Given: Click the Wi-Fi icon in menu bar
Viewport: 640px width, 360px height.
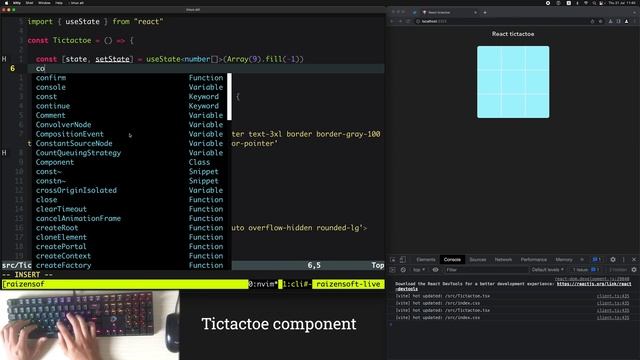Looking at the screenshot, I should click(x=586, y=3).
